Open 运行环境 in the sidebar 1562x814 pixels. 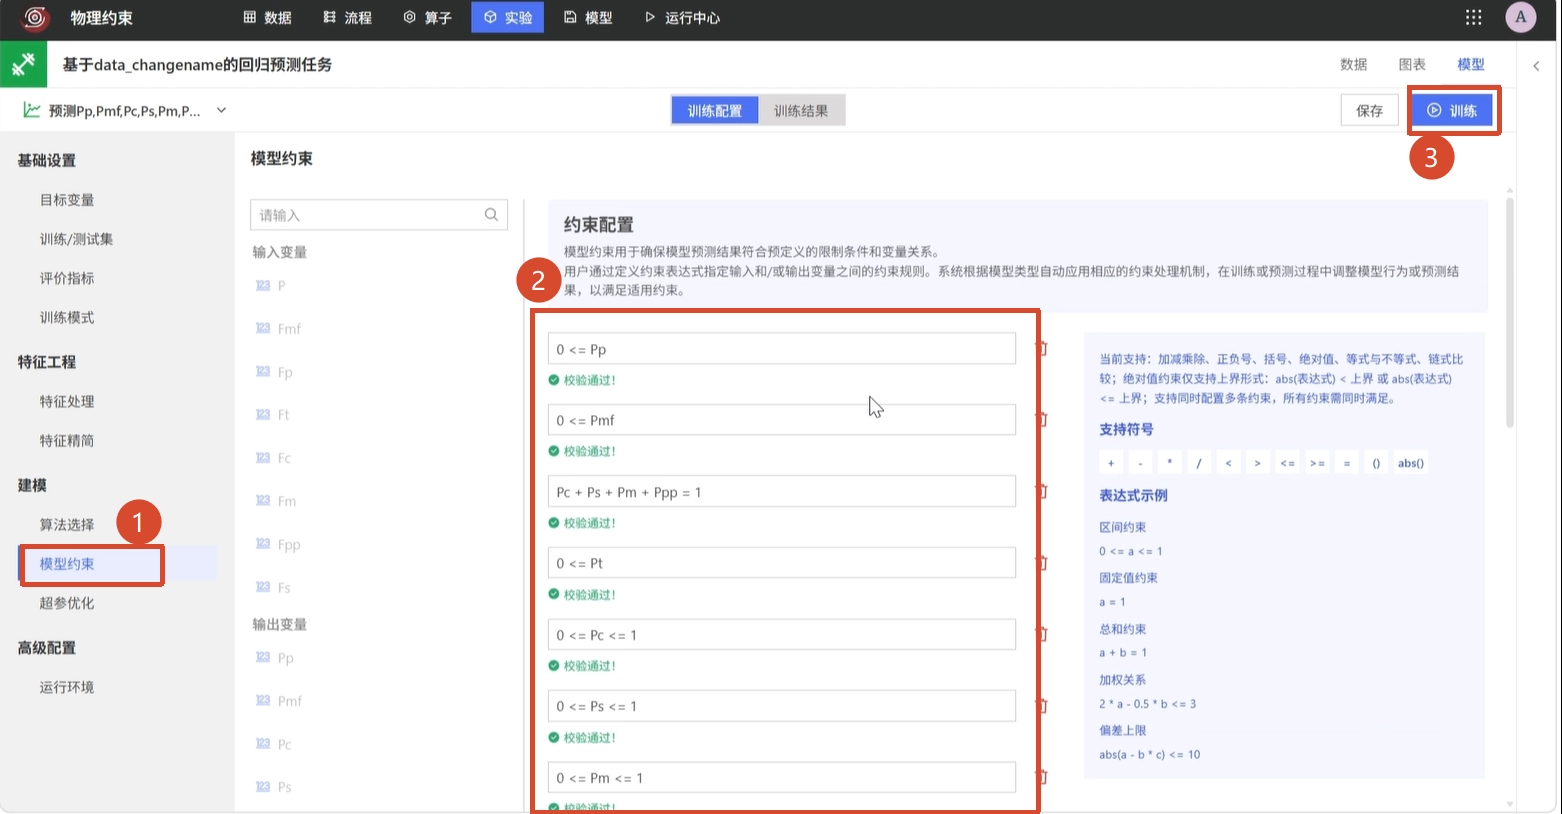pyautogui.click(x=67, y=687)
